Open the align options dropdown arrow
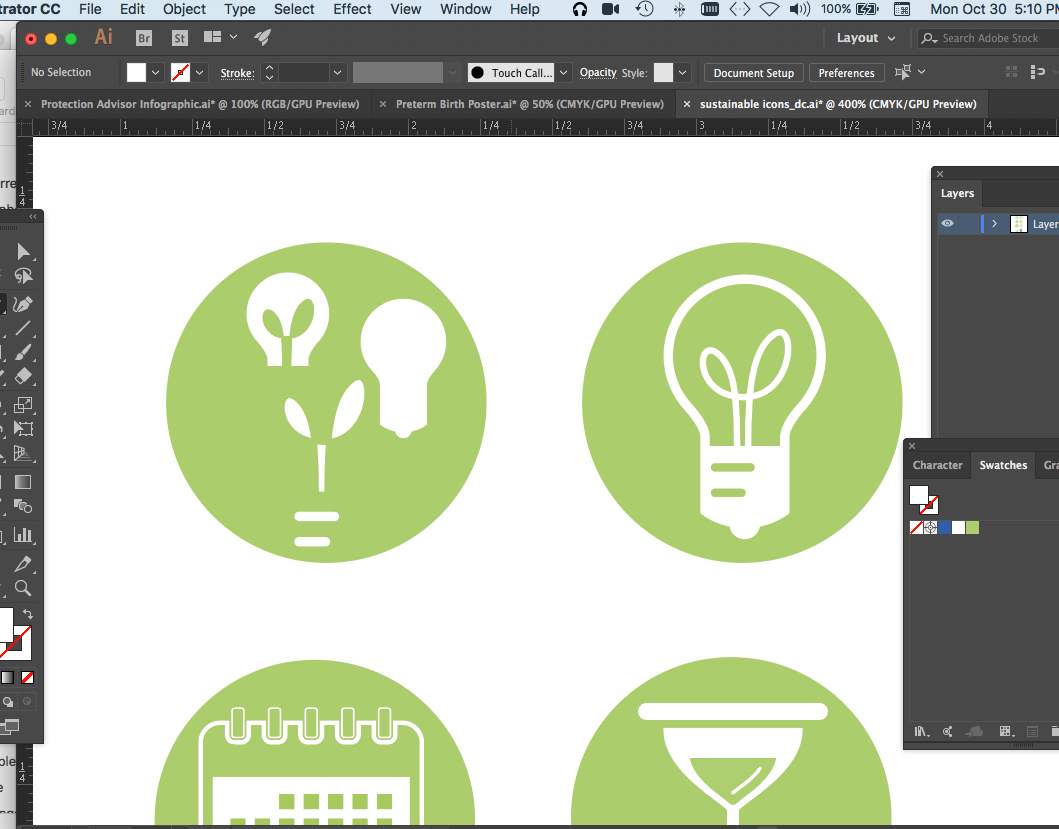 (922, 72)
